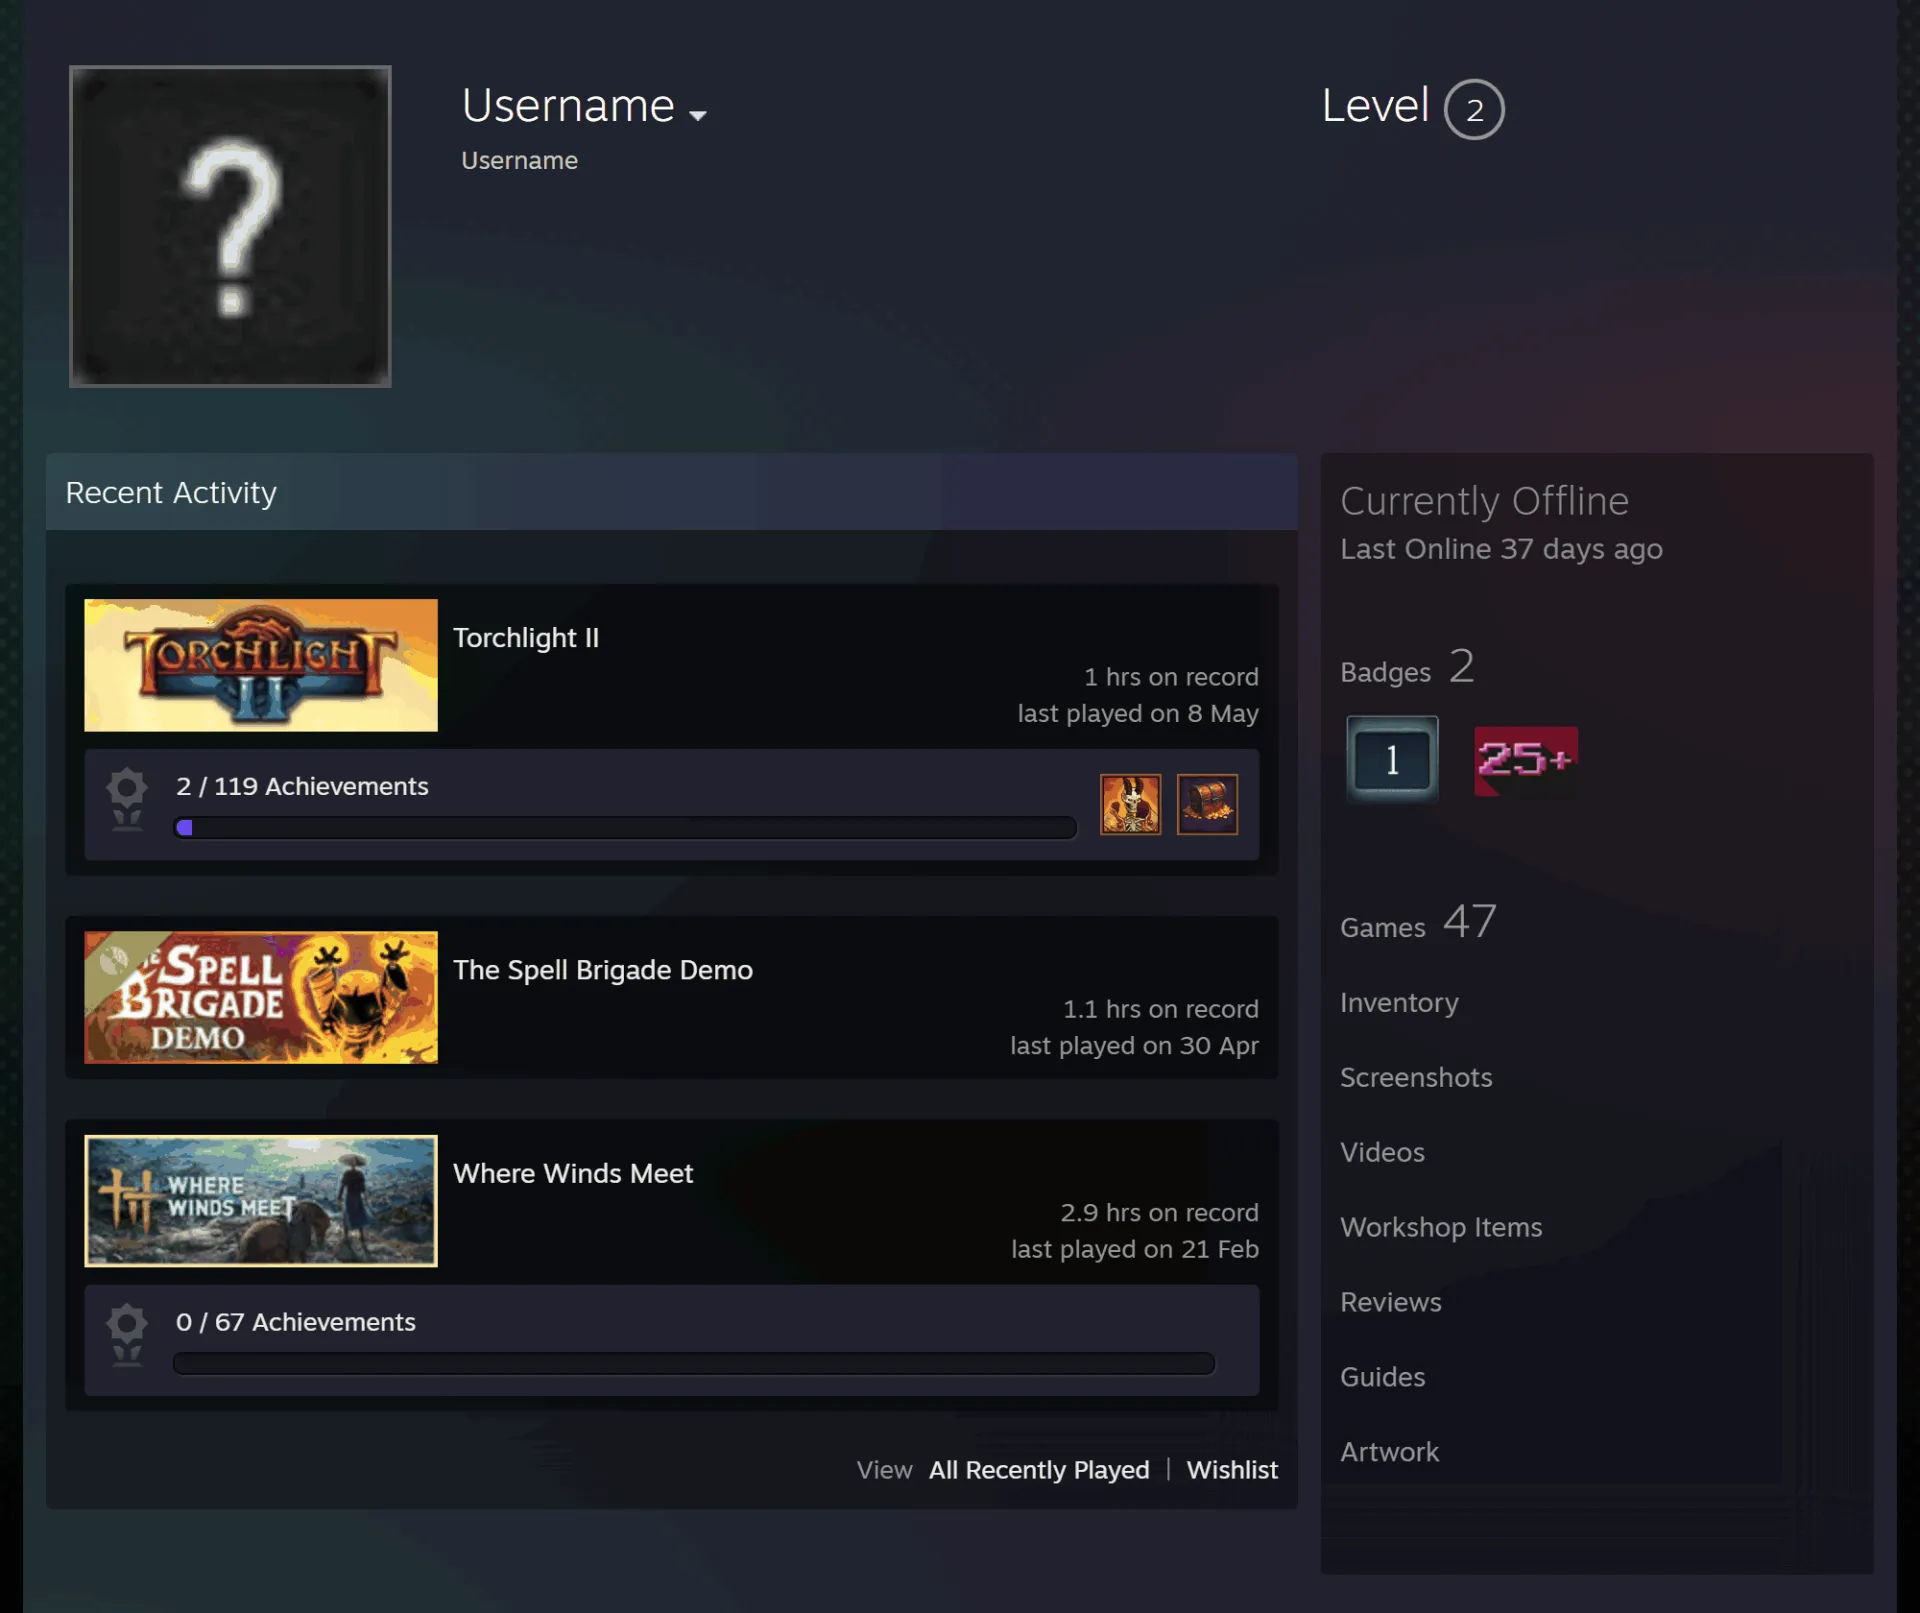1920x1613 pixels.
Task: Open the Screenshots section
Action: point(1416,1077)
